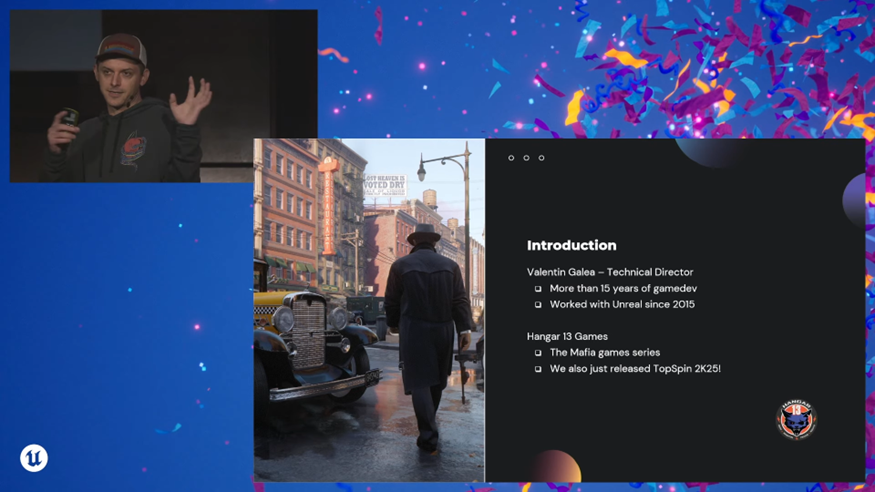875x492 pixels.
Task: Click 'Valentin Galea – Technical Director' line
Action: tap(610, 272)
